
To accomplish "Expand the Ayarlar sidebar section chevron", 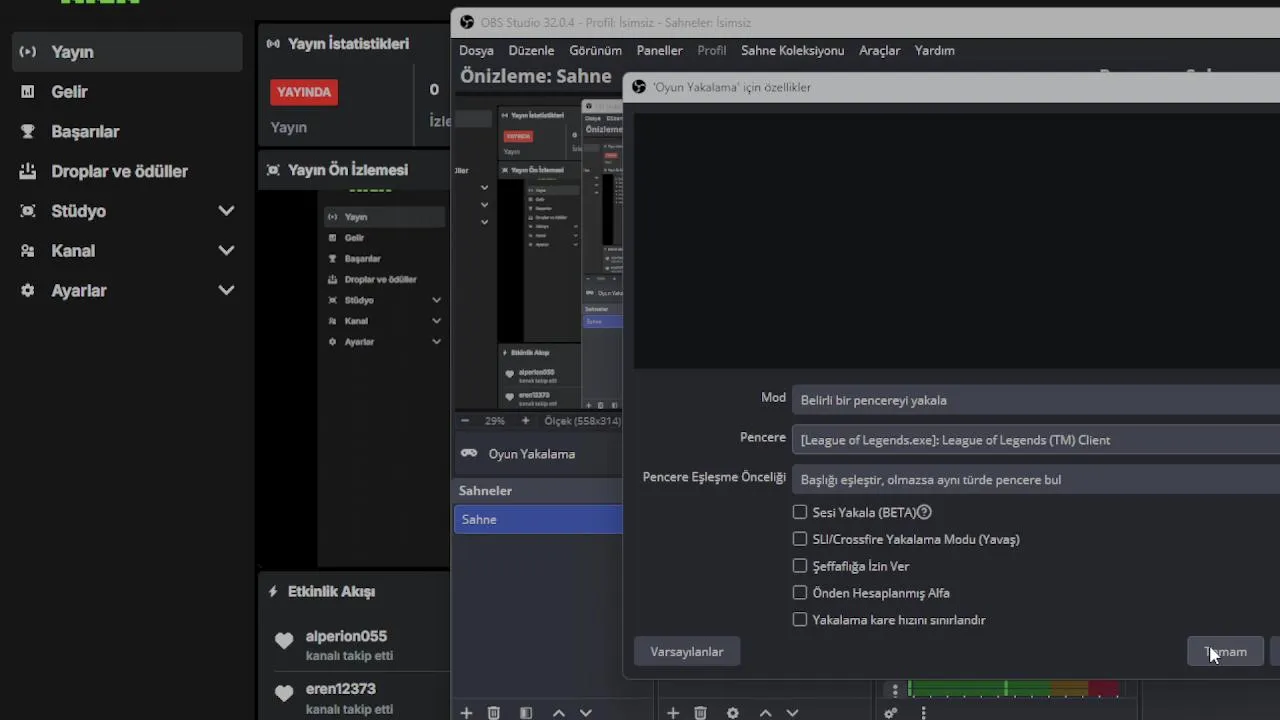I will (x=226, y=291).
